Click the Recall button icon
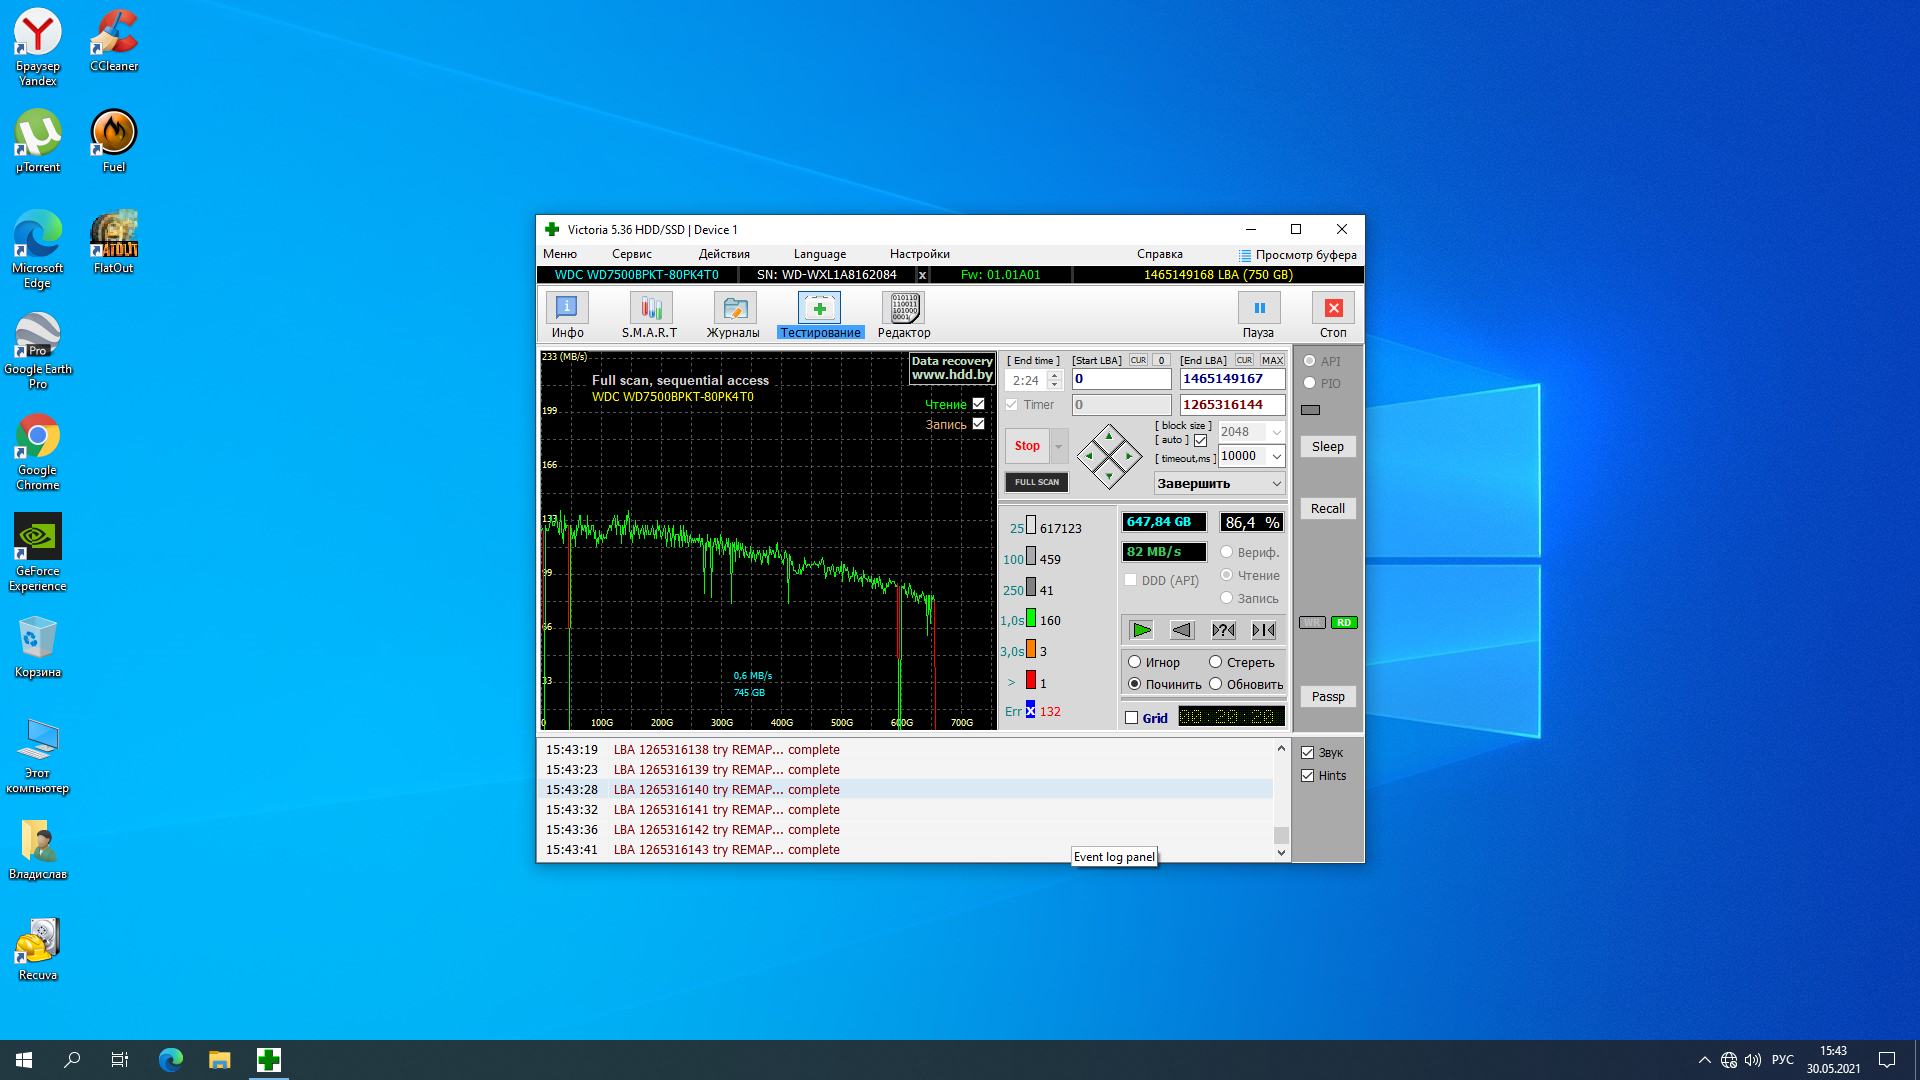 pos(1328,508)
